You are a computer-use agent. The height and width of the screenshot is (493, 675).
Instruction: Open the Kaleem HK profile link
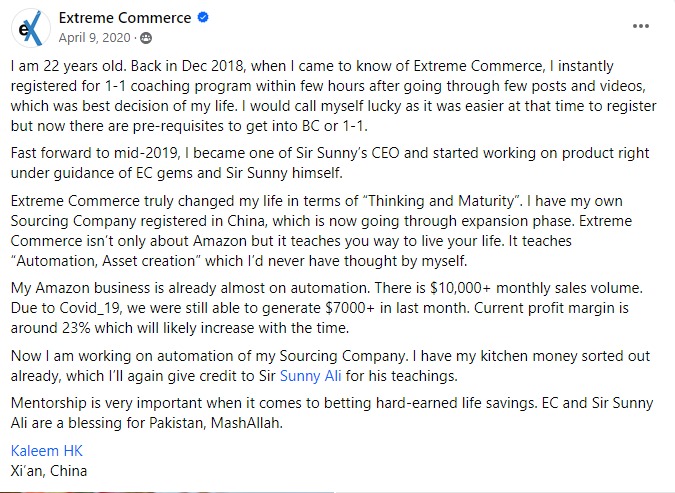tap(46, 451)
